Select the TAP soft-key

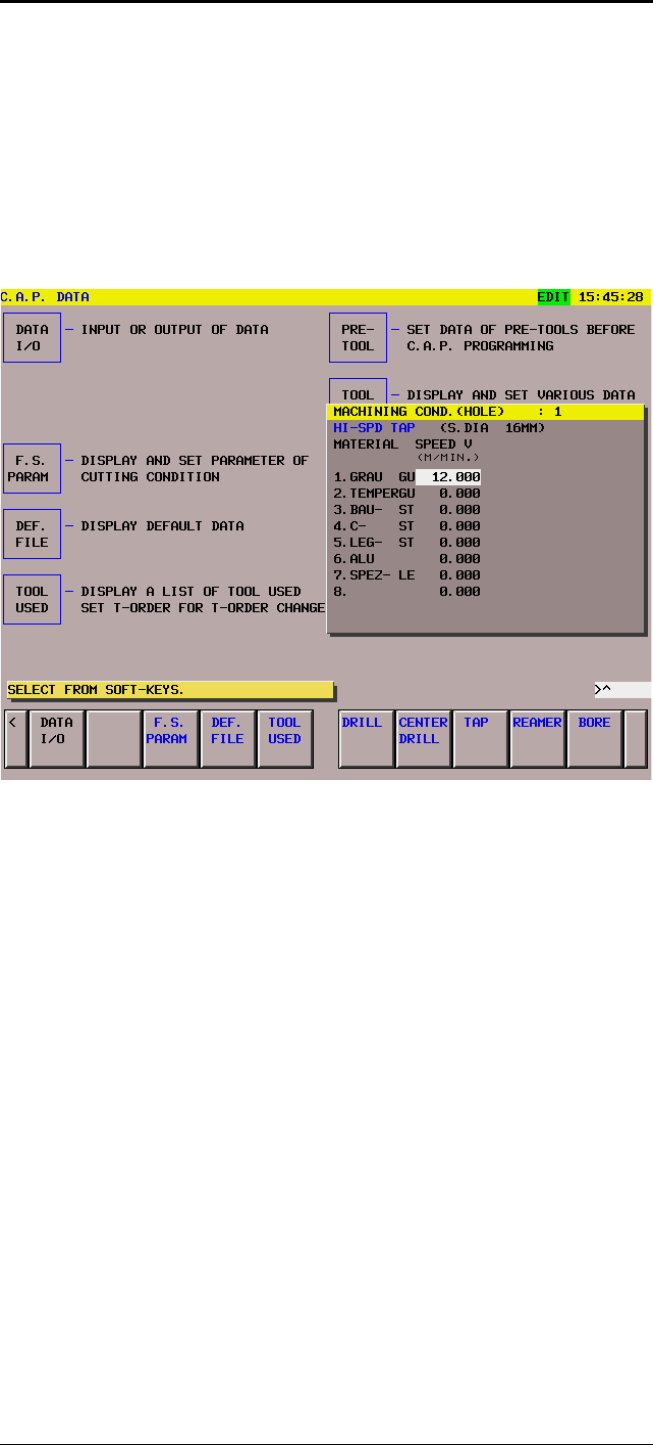pyautogui.click(x=480, y=738)
